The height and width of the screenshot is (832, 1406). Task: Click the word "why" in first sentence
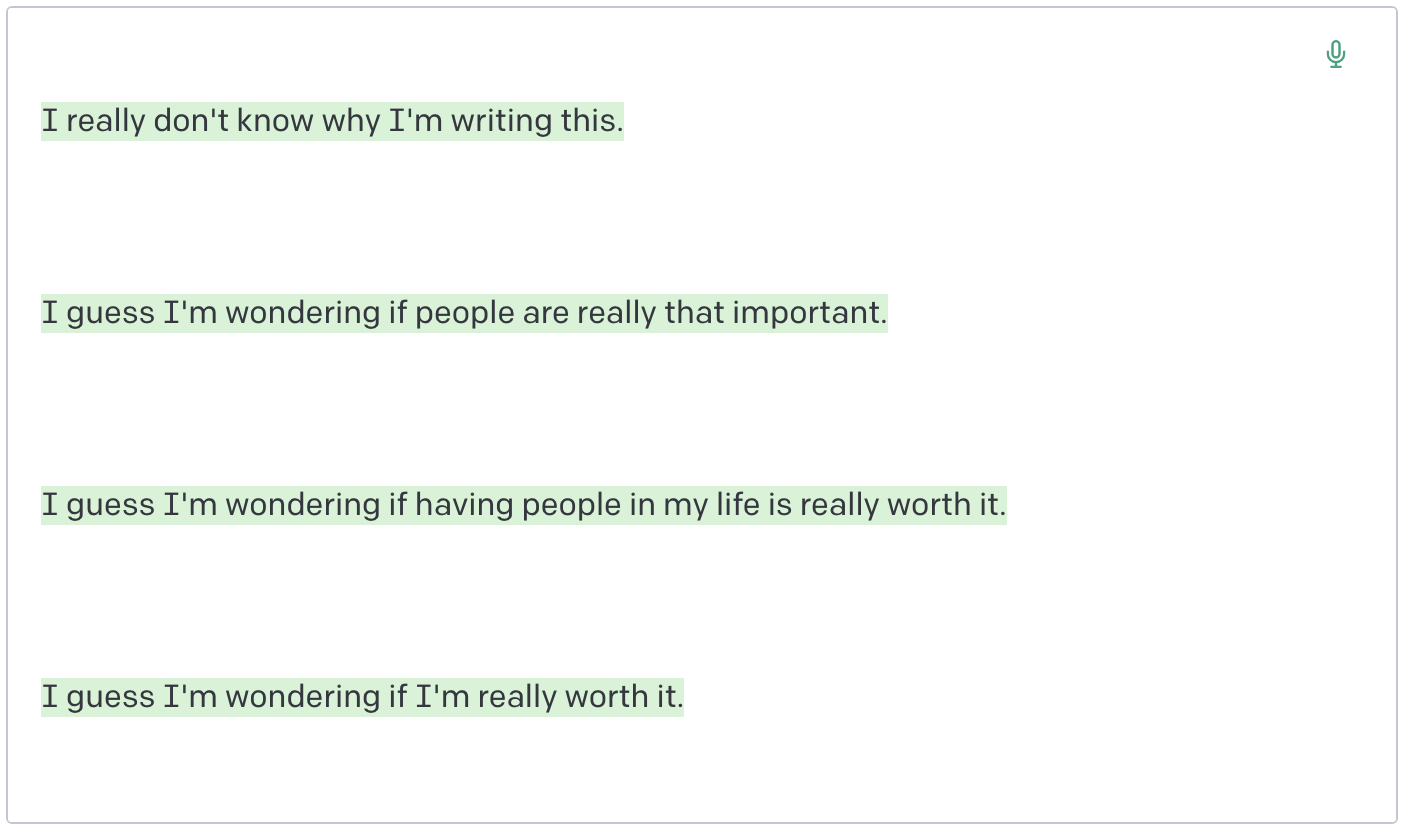(350, 121)
